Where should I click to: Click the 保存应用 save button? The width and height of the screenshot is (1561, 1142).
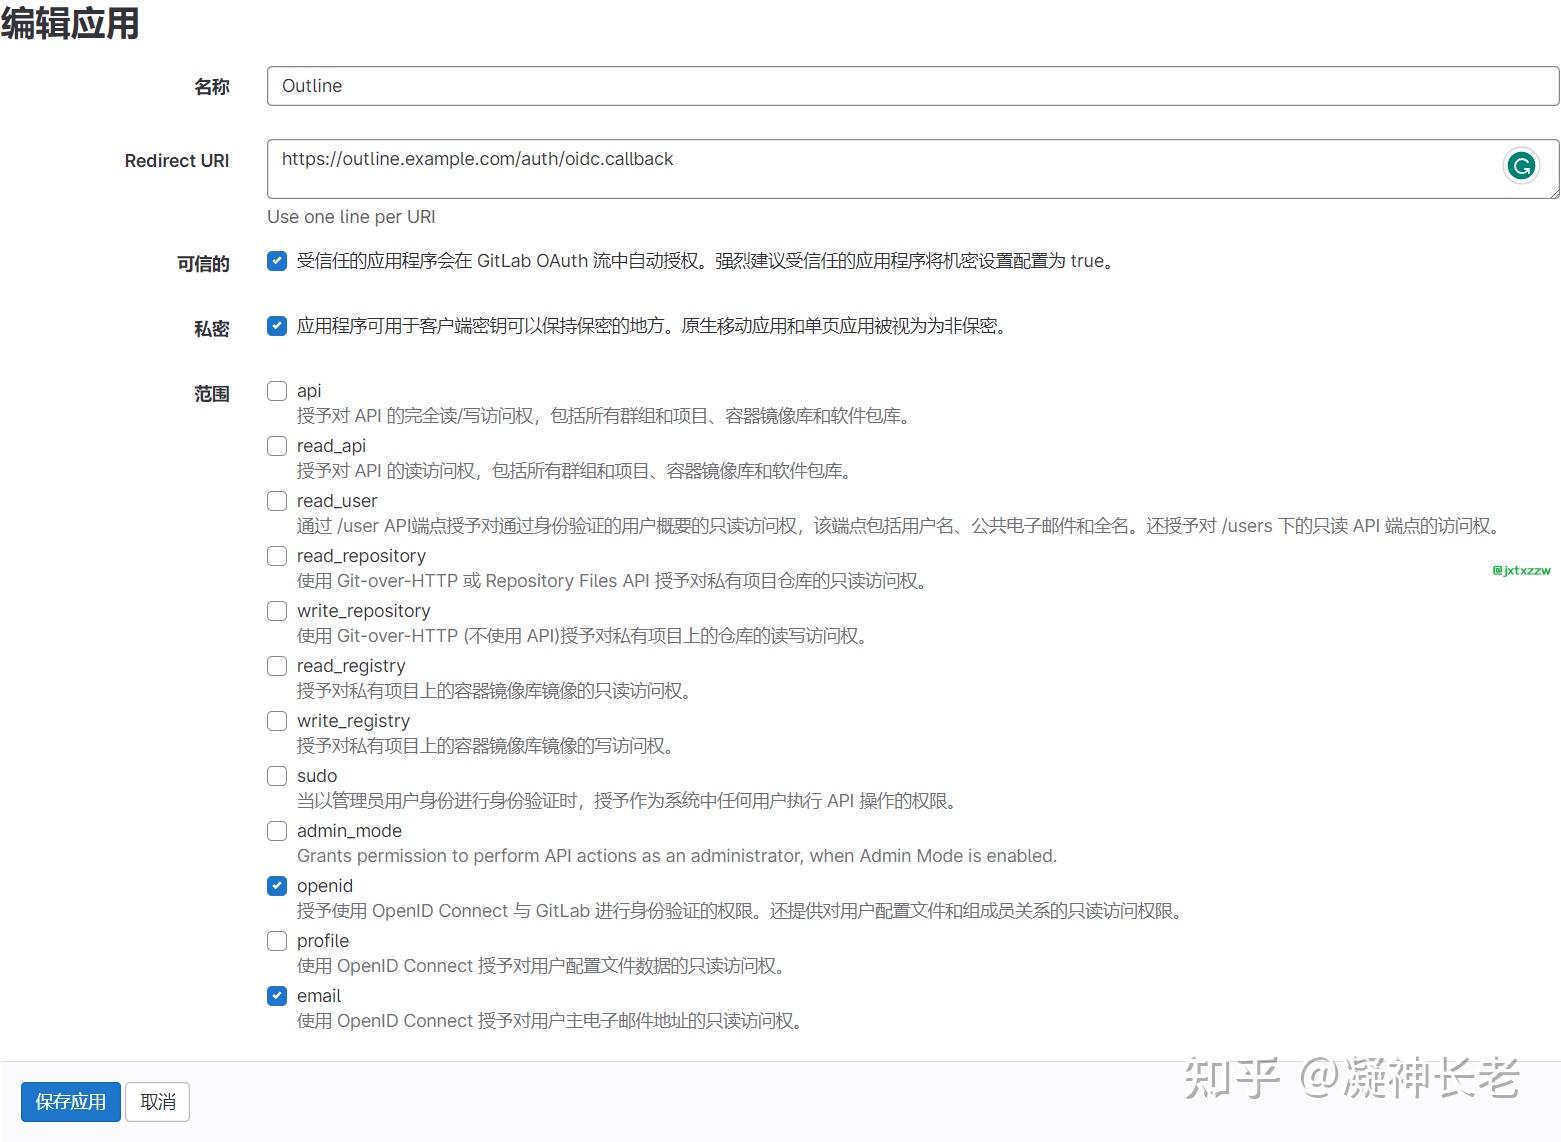[x=70, y=1102]
